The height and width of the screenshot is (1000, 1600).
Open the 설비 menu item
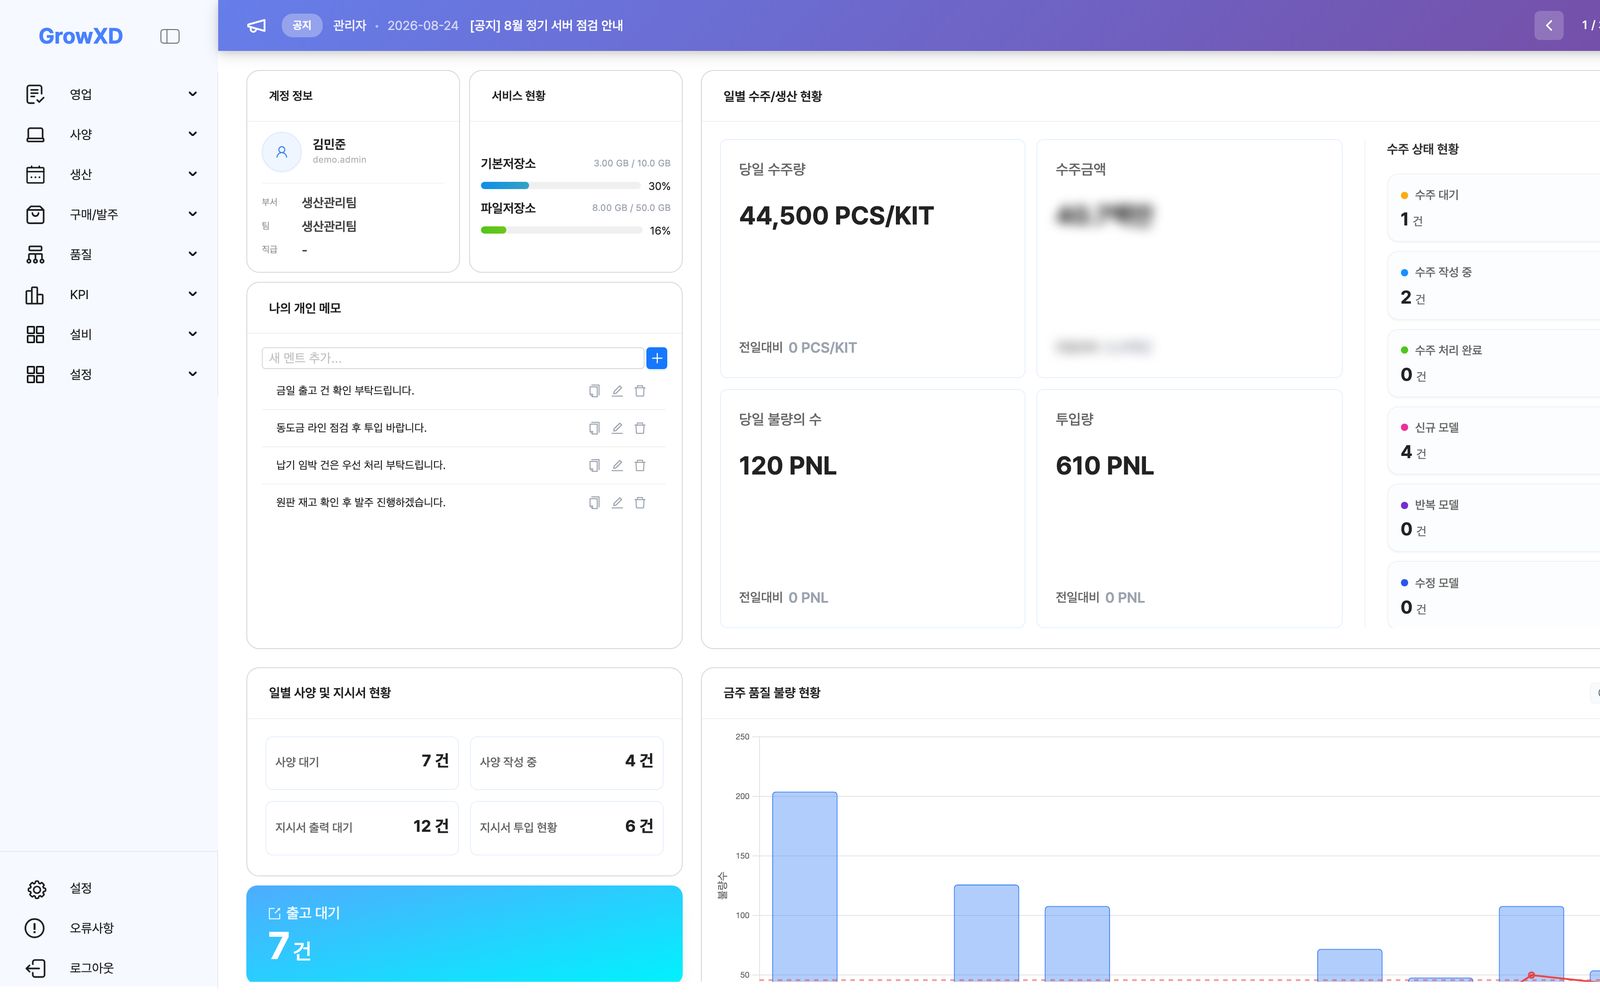(x=111, y=334)
